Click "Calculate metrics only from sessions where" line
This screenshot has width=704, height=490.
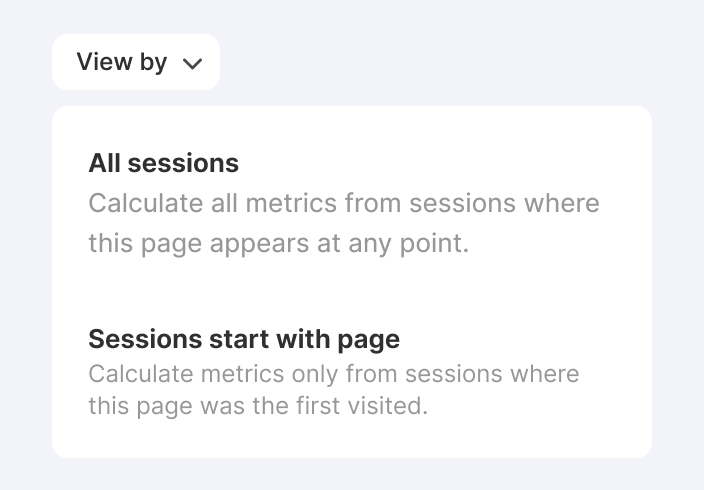pyautogui.click(x=333, y=375)
